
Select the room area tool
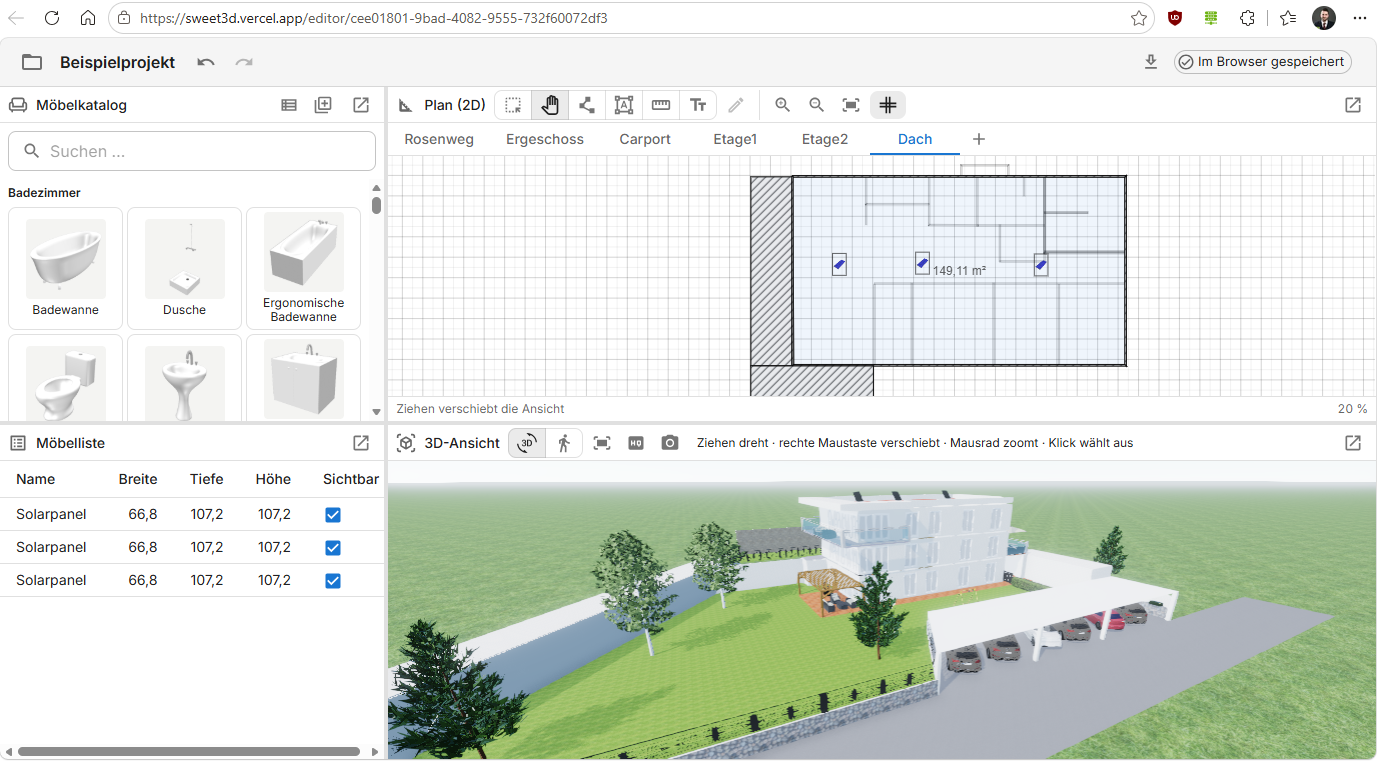(624, 105)
